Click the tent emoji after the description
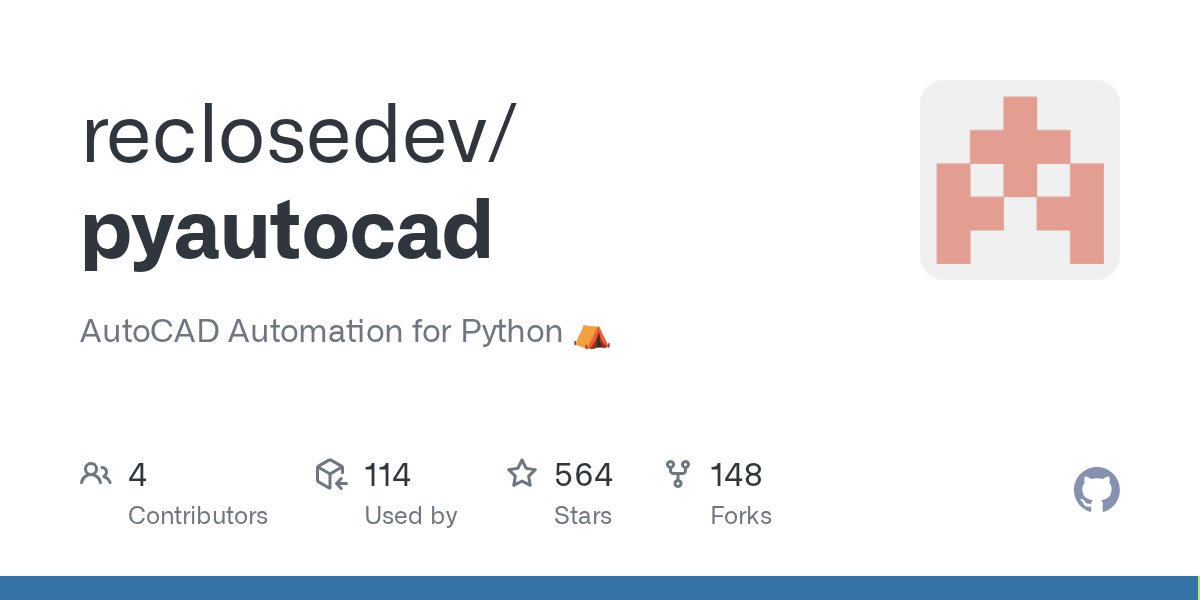Image resolution: width=1200 pixels, height=600 pixels. pyautogui.click(x=591, y=333)
